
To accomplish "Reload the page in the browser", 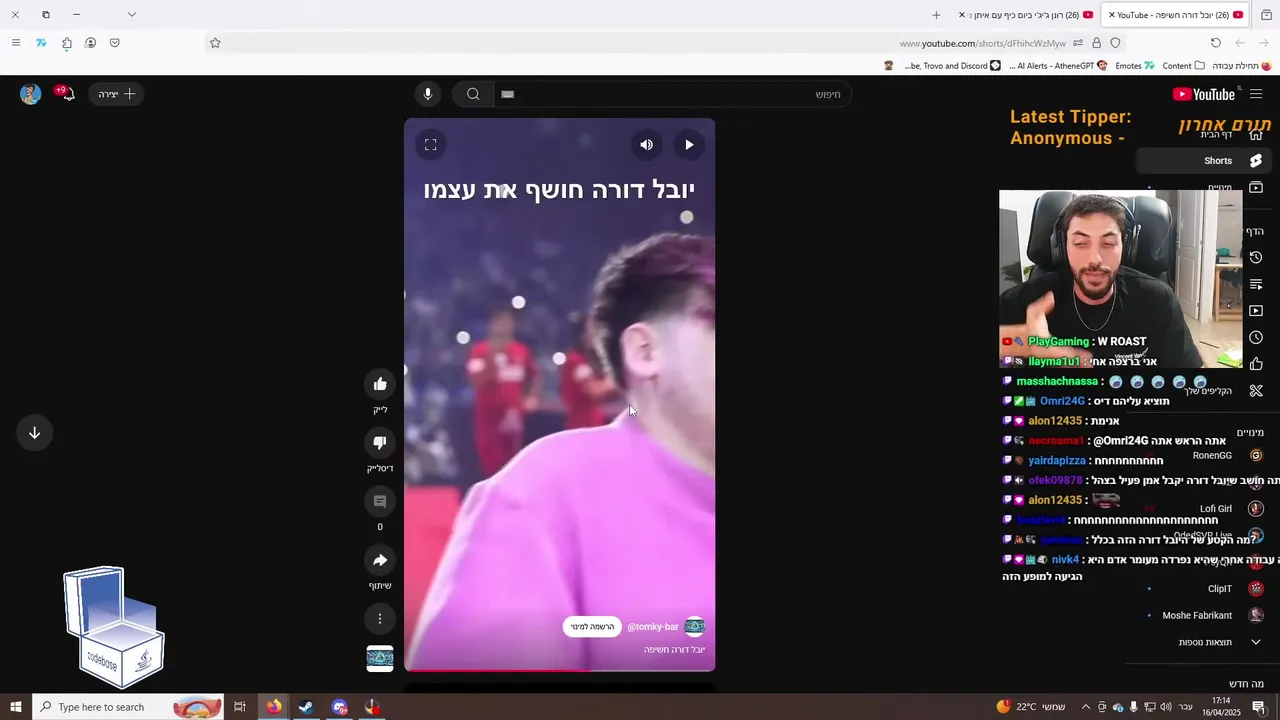I will coord(1216,43).
